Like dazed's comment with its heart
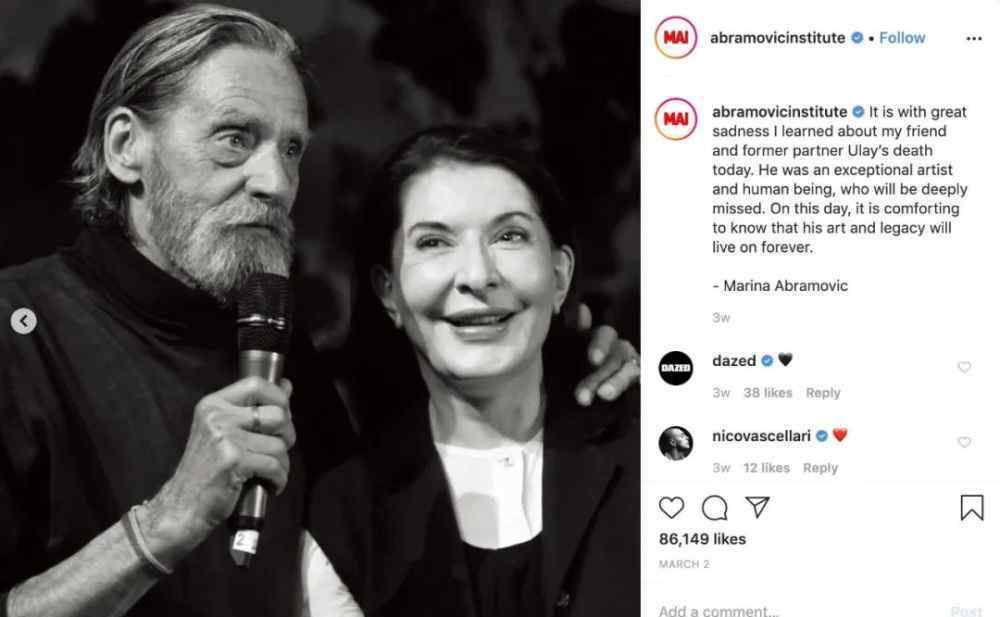The width and height of the screenshot is (1000, 617). 964,367
